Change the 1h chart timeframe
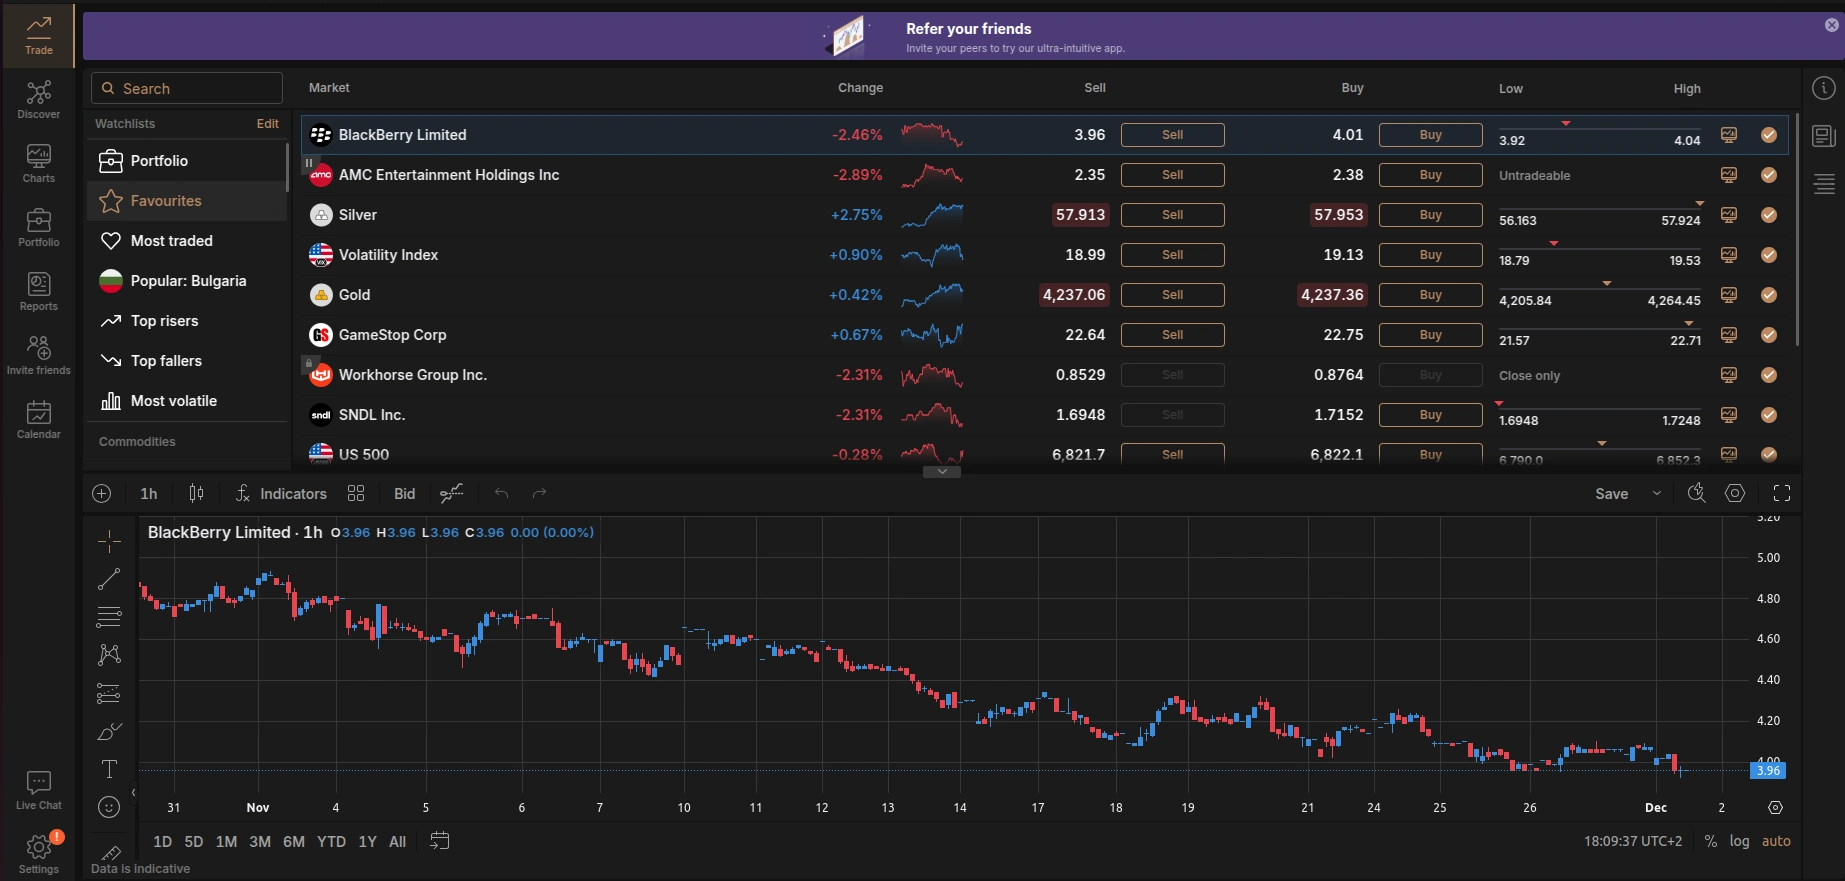The width and height of the screenshot is (1845, 881). click(x=149, y=493)
